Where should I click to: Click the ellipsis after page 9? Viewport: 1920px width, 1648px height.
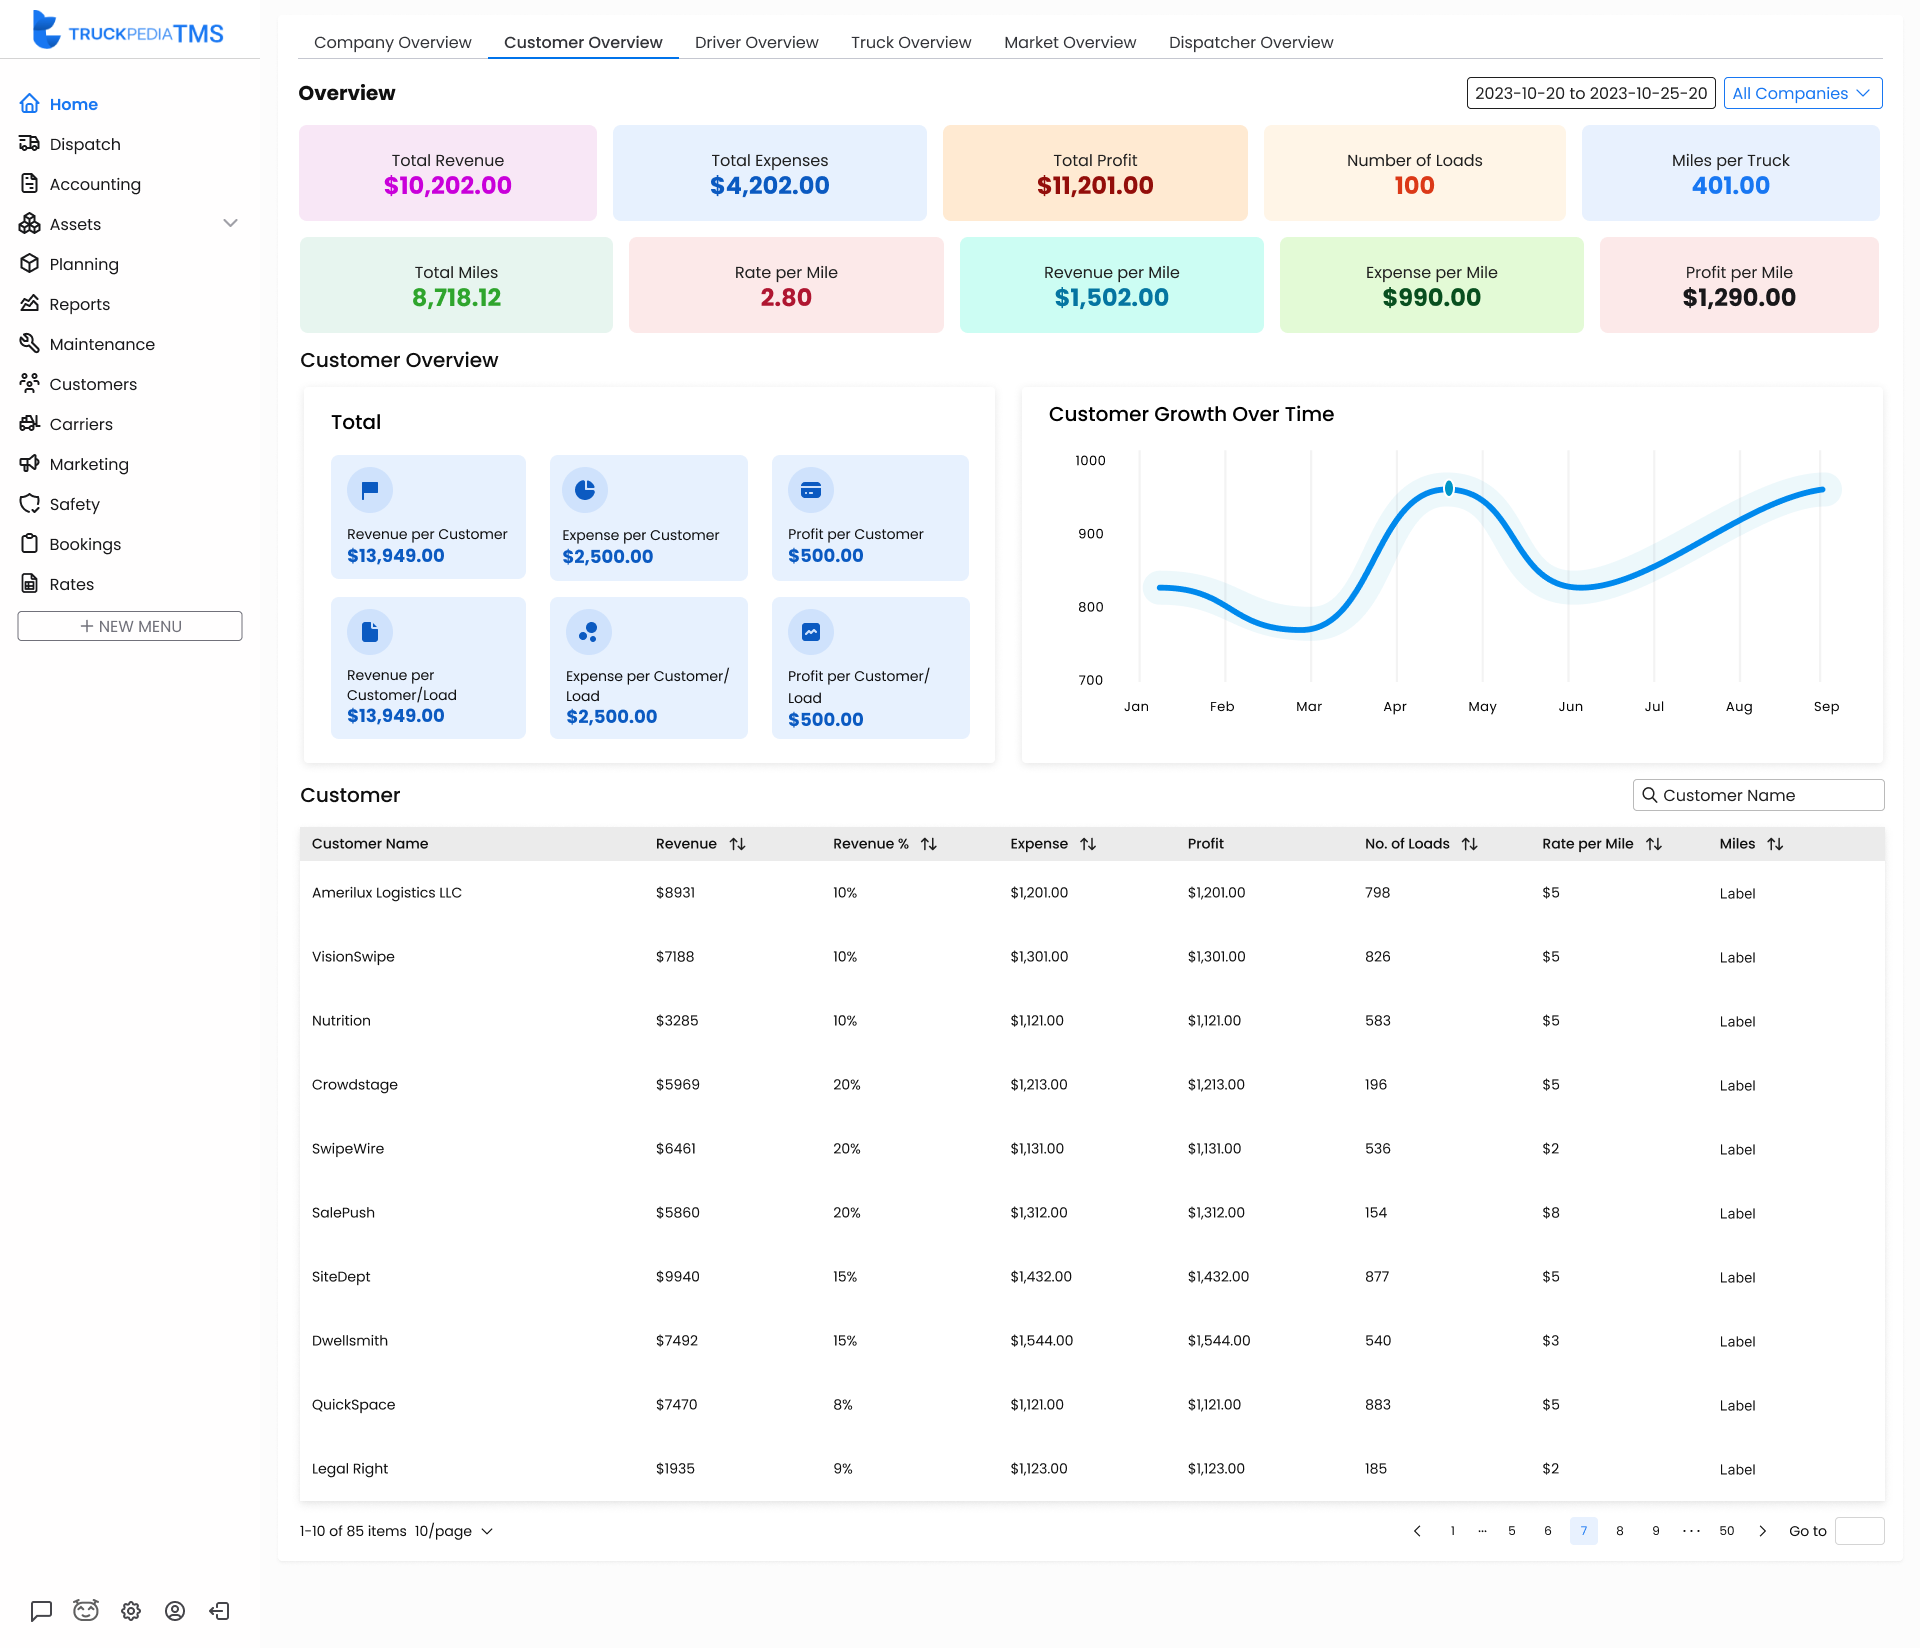[x=1691, y=1531]
